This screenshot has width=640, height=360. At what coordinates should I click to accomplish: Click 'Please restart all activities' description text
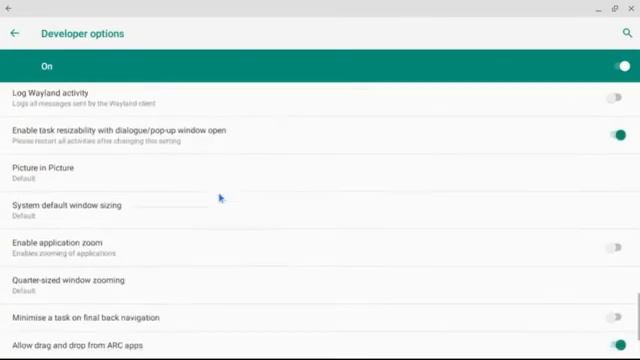(x=96, y=141)
